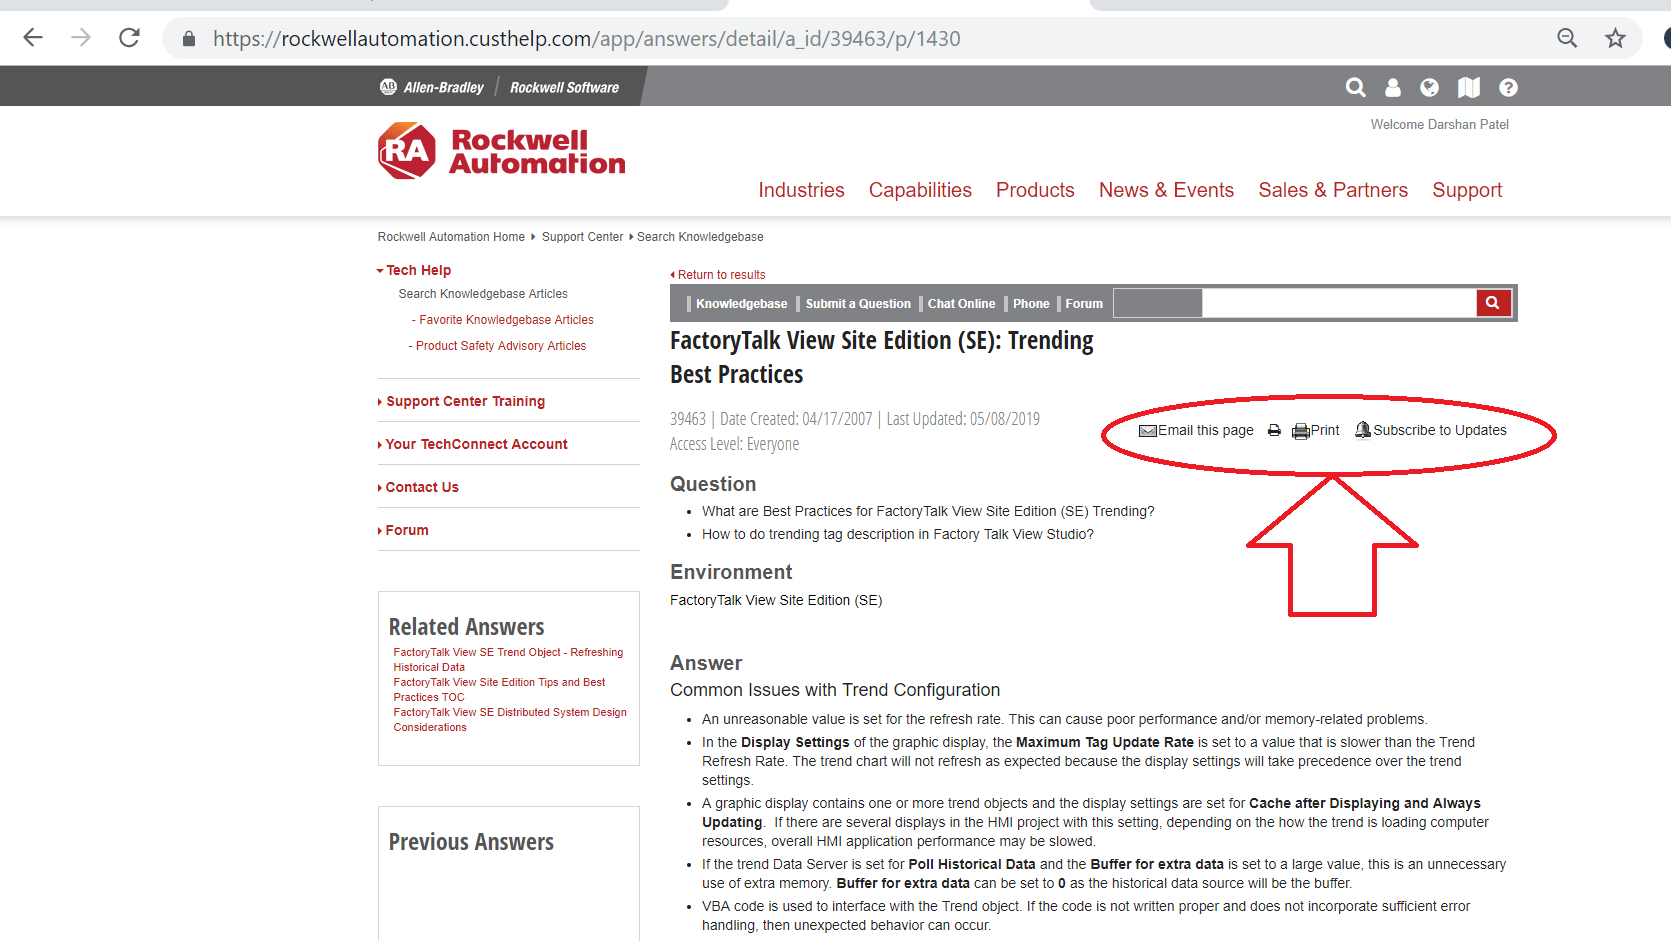Image resolution: width=1671 pixels, height=941 pixels.
Task: Click Subscribe to Updates link
Action: pyautogui.click(x=1438, y=430)
